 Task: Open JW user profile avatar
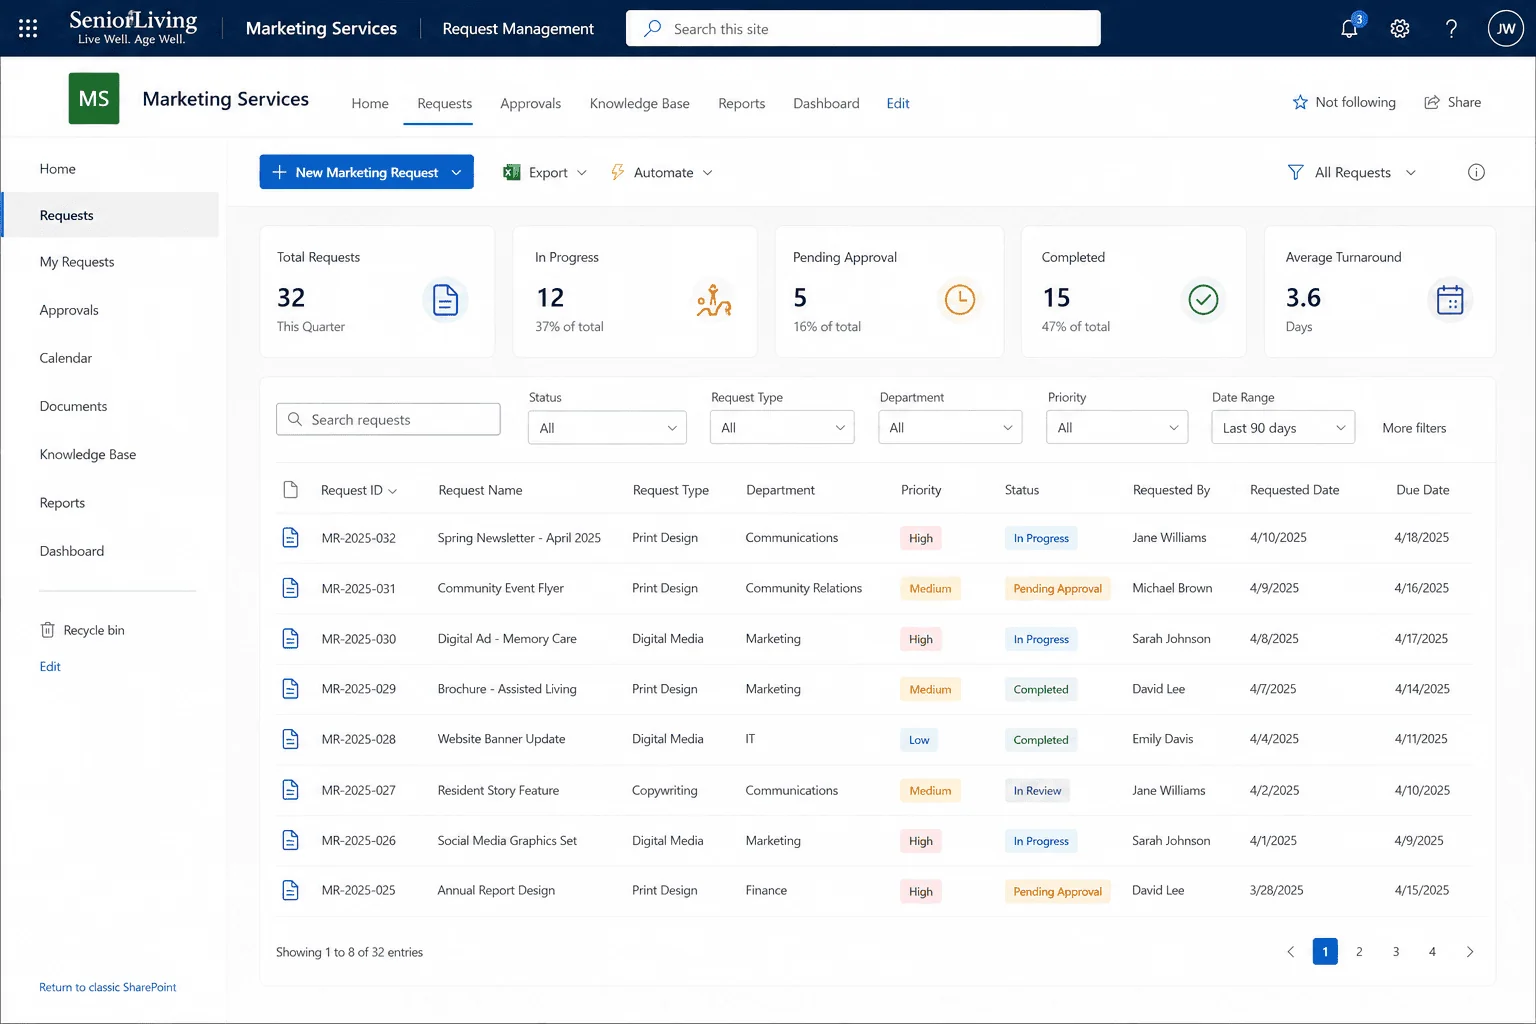click(1506, 28)
